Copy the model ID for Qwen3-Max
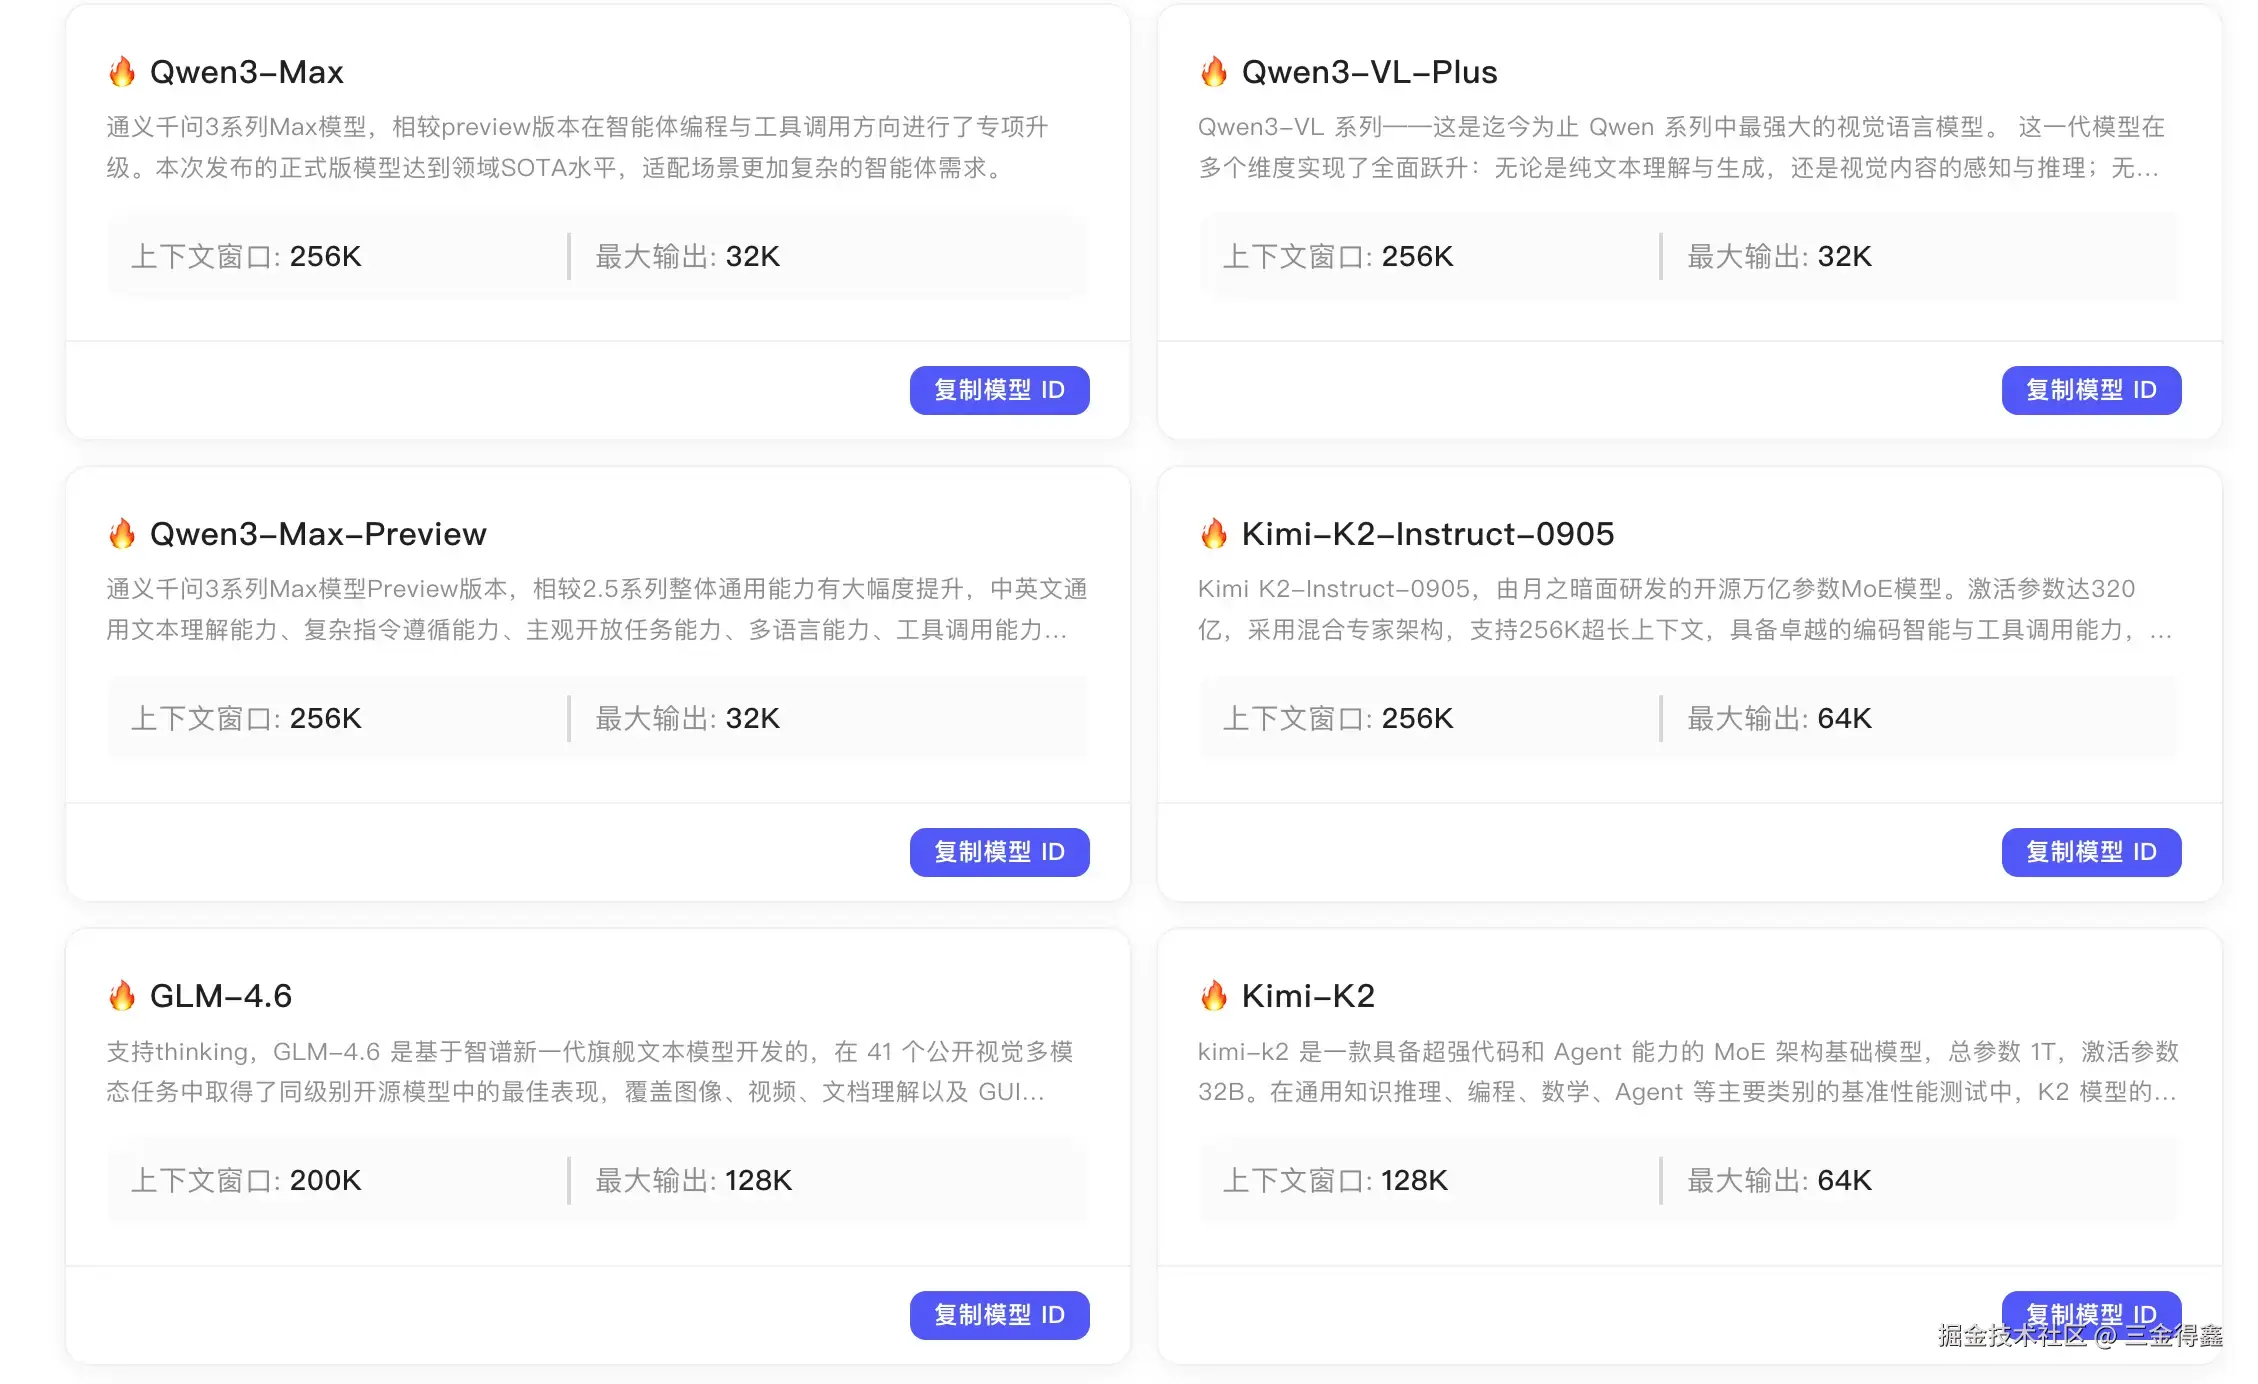 point(999,390)
